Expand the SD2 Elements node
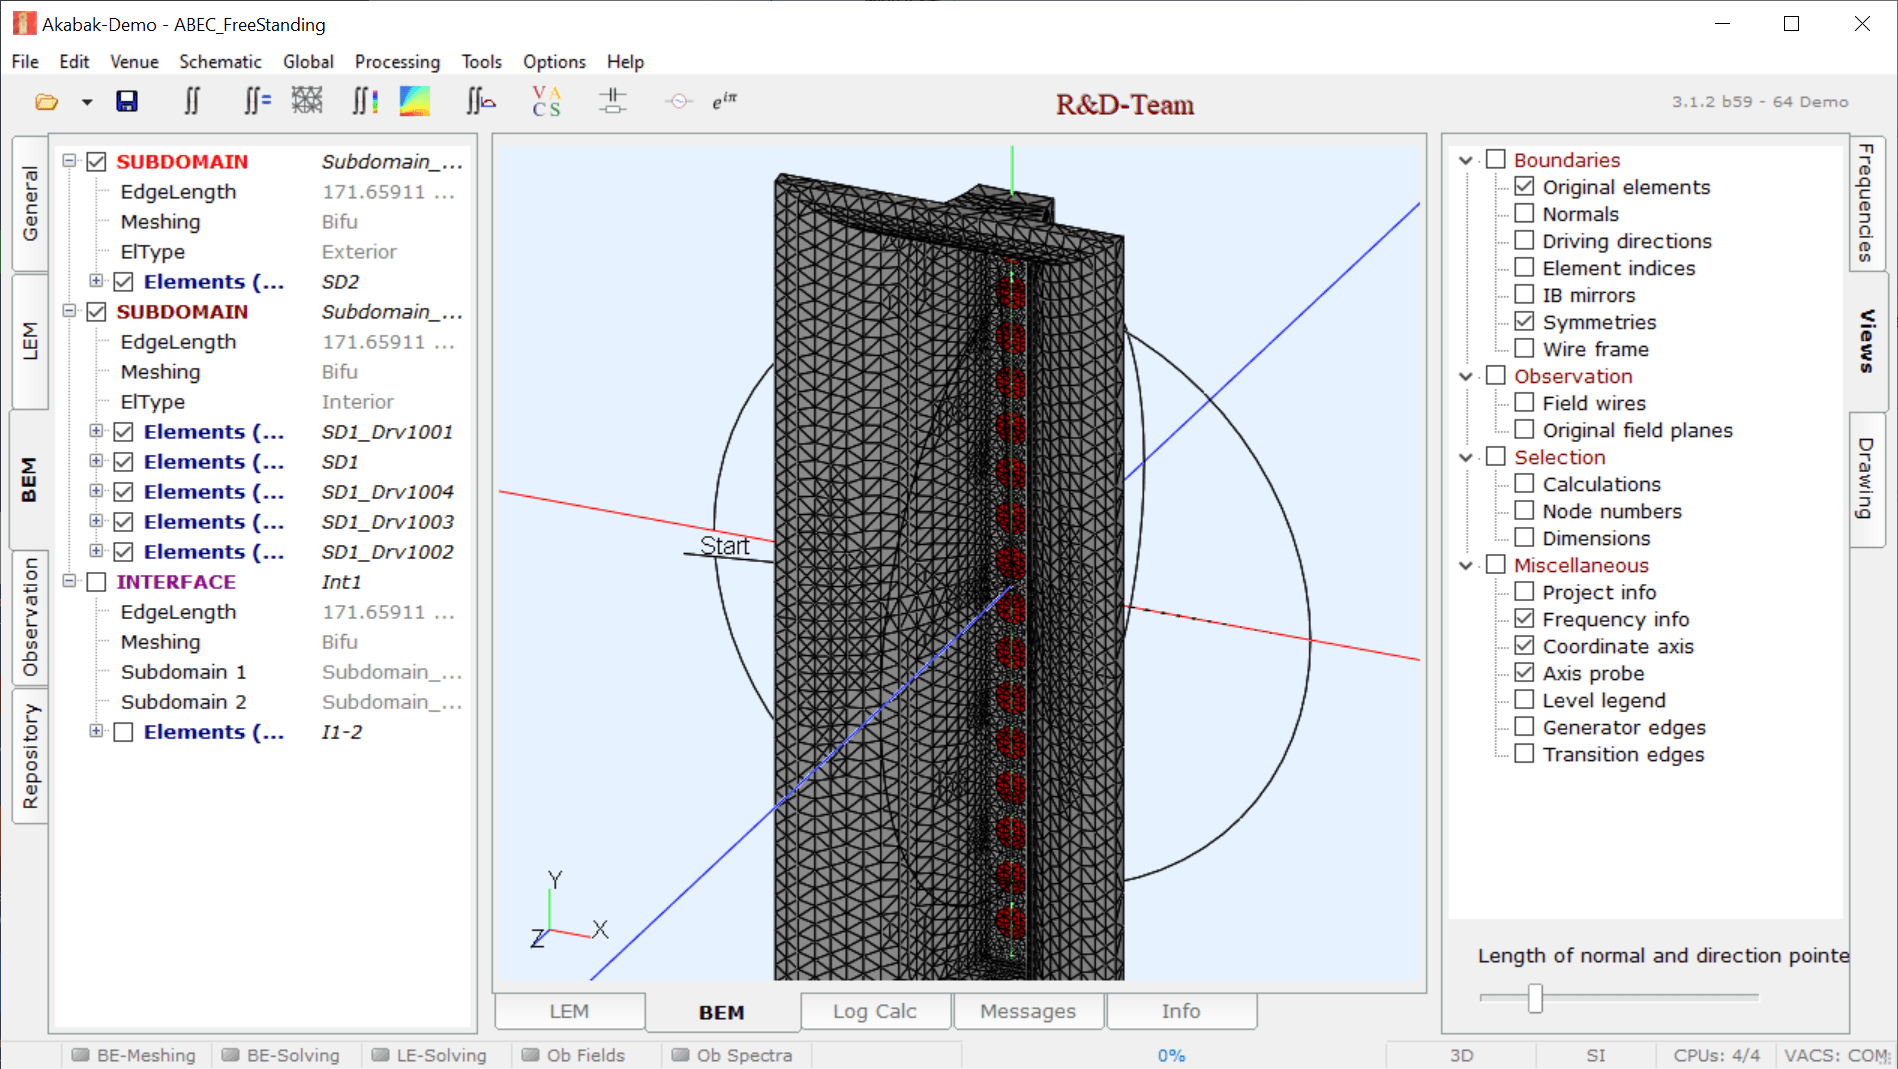1898x1069 pixels. pos(96,281)
